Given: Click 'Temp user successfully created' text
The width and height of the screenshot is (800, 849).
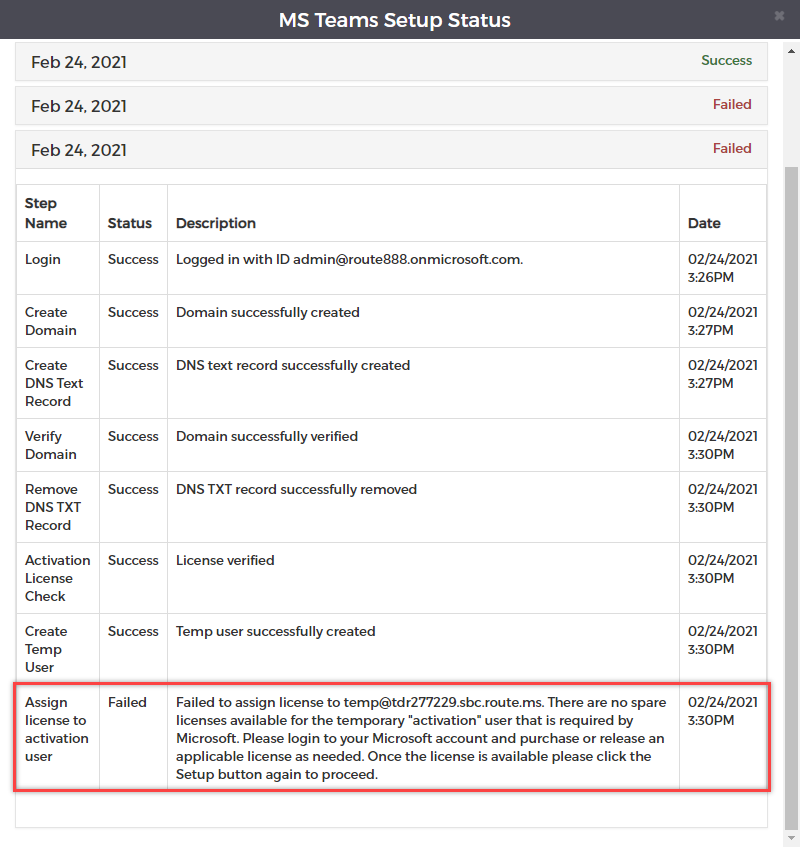Looking at the screenshot, I should 276,631.
